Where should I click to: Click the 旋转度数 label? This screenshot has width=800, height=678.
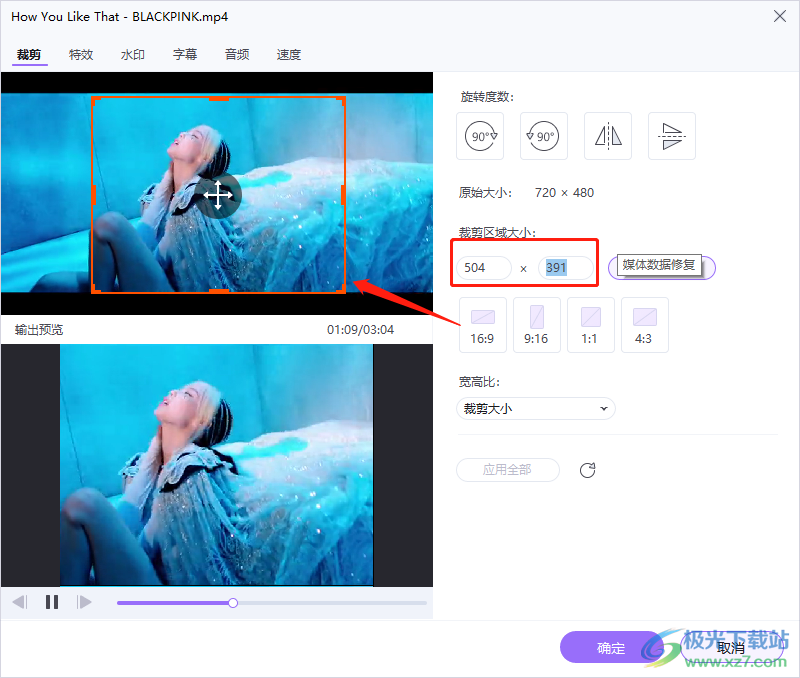[487, 97]
